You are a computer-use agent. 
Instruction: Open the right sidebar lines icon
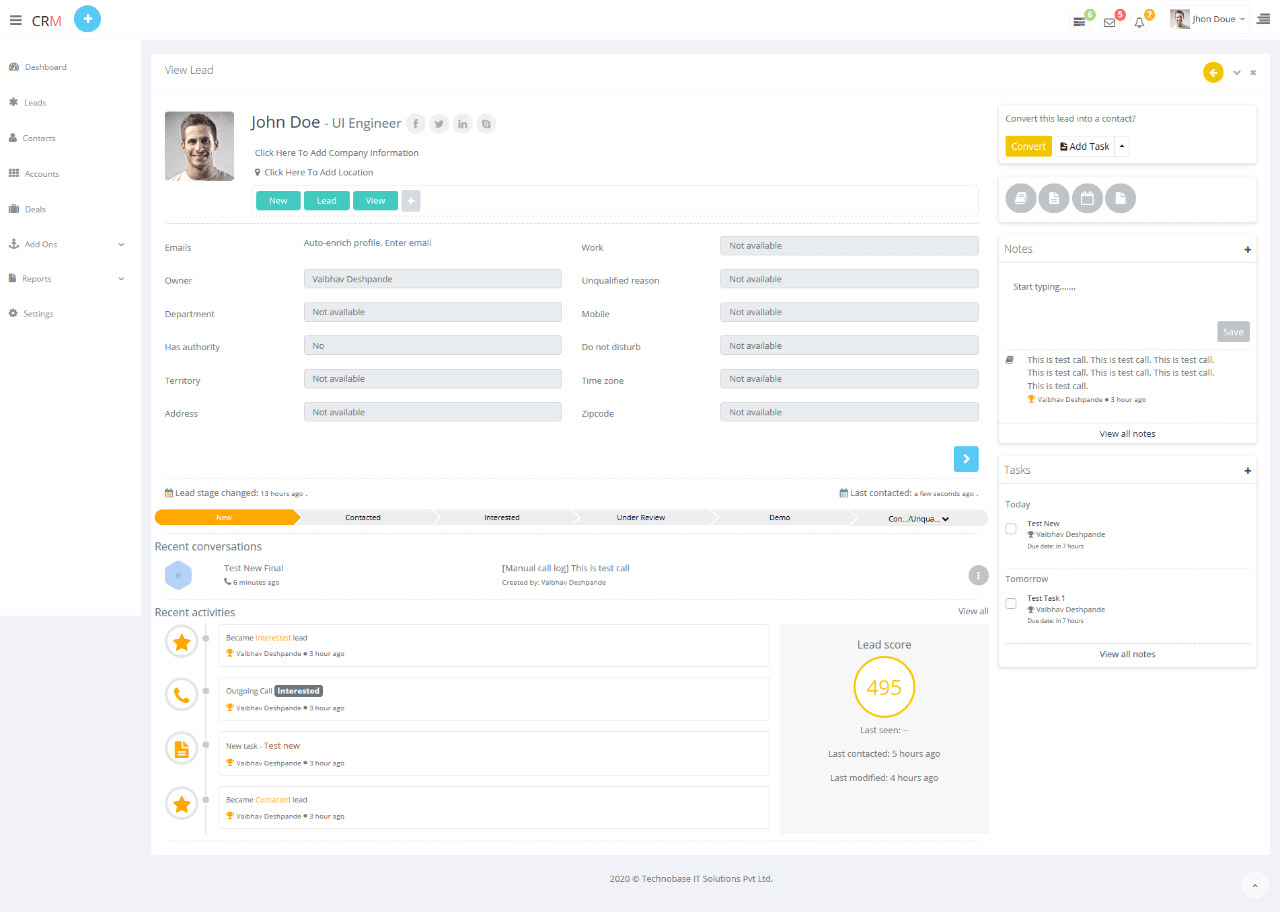(x=1264, y=19)
